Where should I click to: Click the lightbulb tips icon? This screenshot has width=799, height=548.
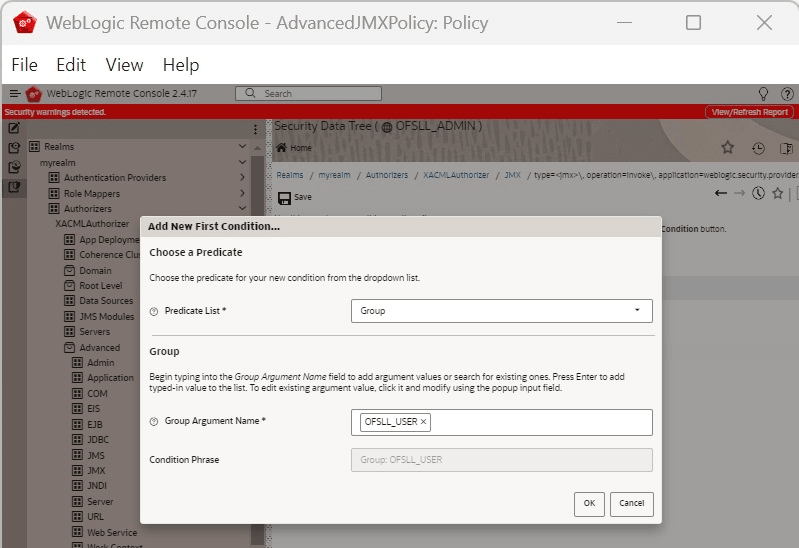pyautogui.click(x=763, y=93)
